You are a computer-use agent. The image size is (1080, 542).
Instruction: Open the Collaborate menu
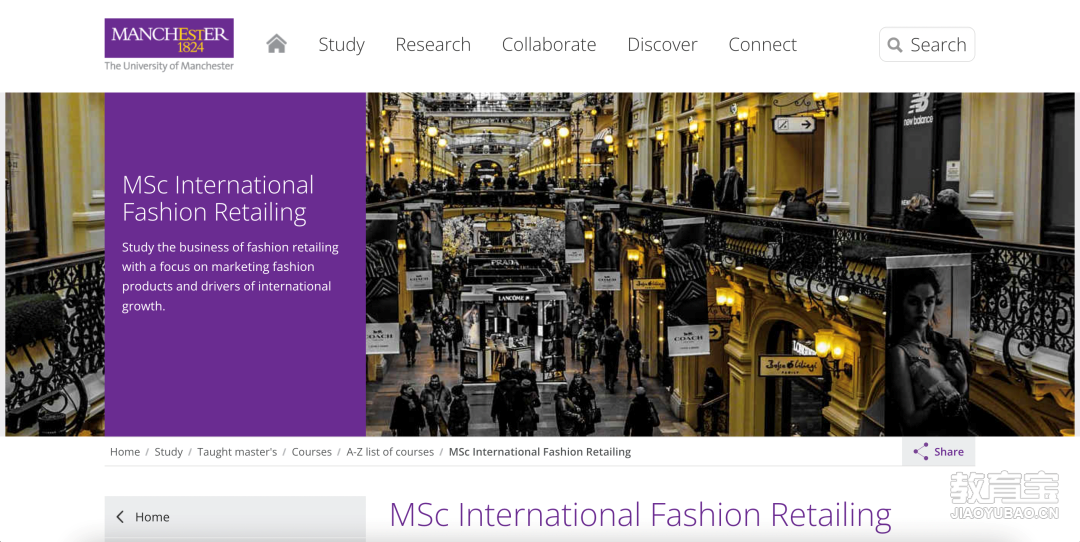pos(549,44)
